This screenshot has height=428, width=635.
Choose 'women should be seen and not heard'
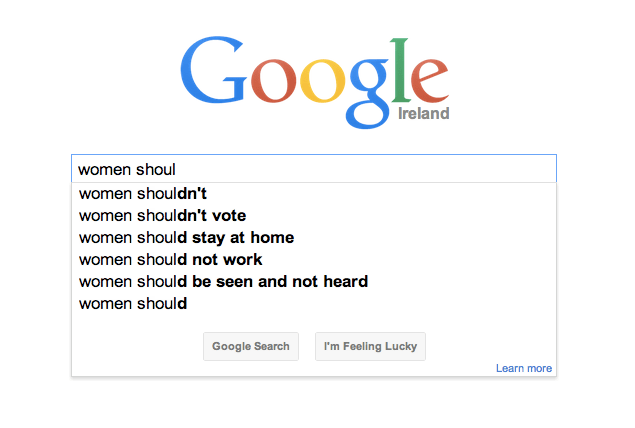coord(223,281)
